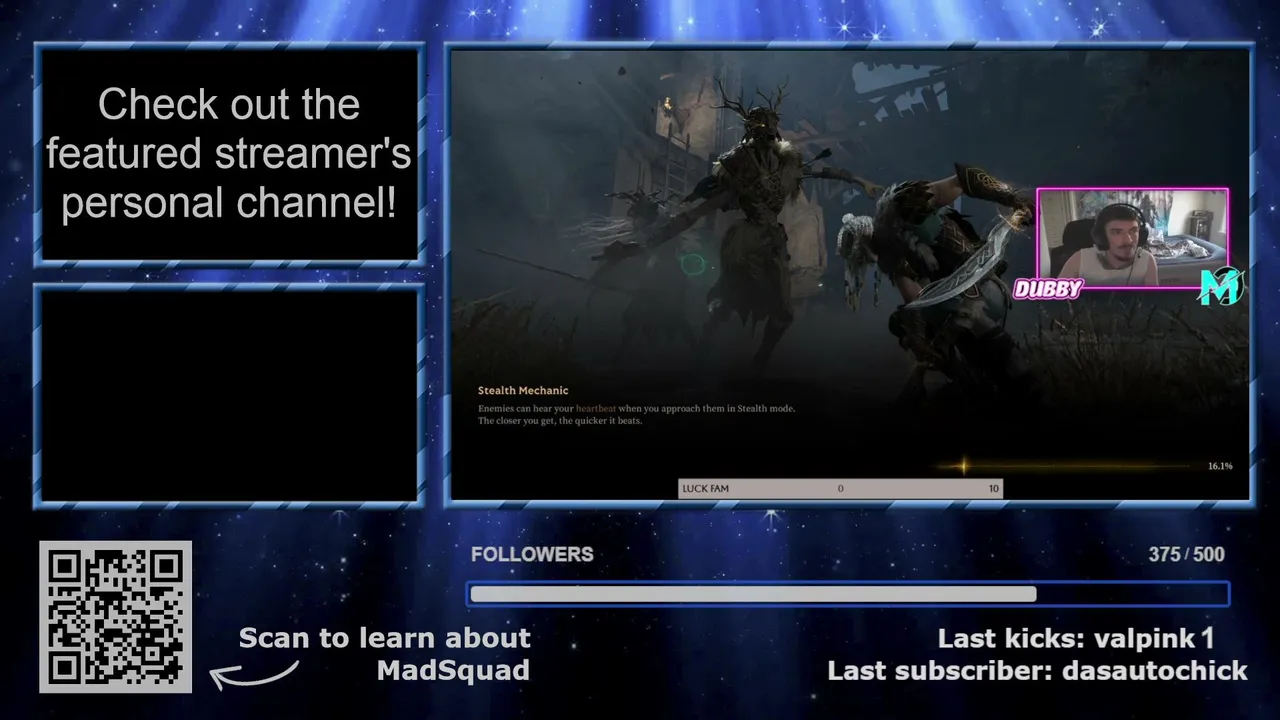Click the LUCK FAM goal bar

(840, 488)
